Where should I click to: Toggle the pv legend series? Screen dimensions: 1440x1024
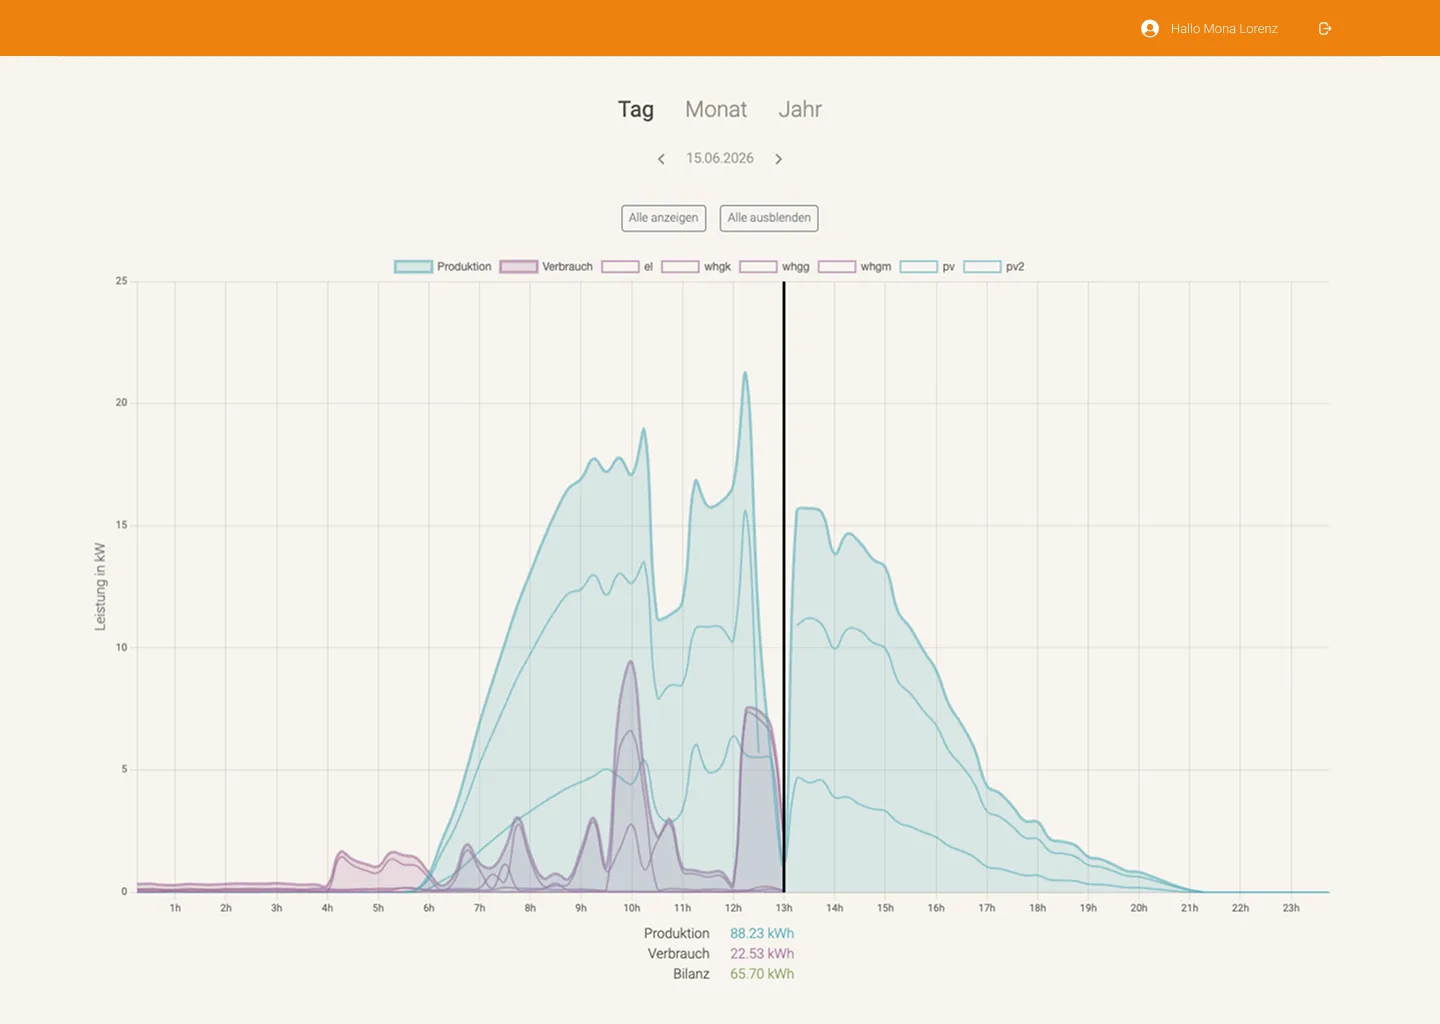point(927,267)
